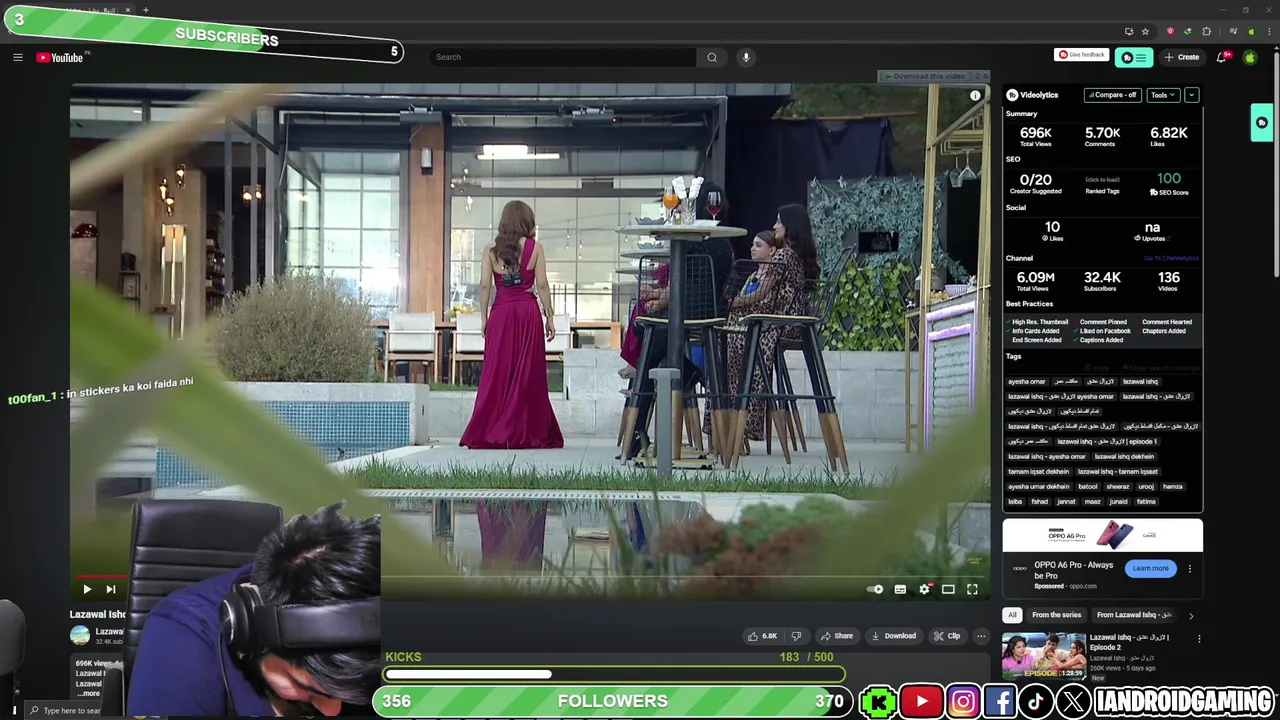Open the notifications bell

[x=1221, y=57]
